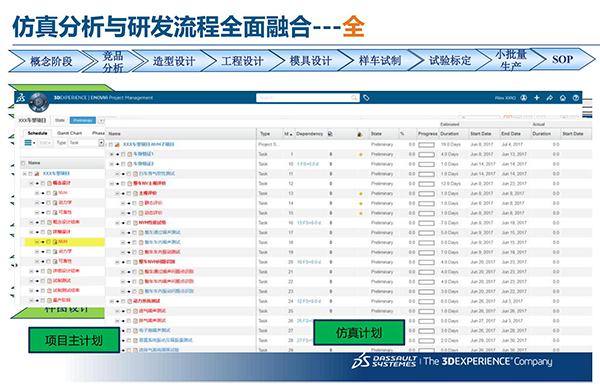Click the task icon in Id 1 row

130,154
